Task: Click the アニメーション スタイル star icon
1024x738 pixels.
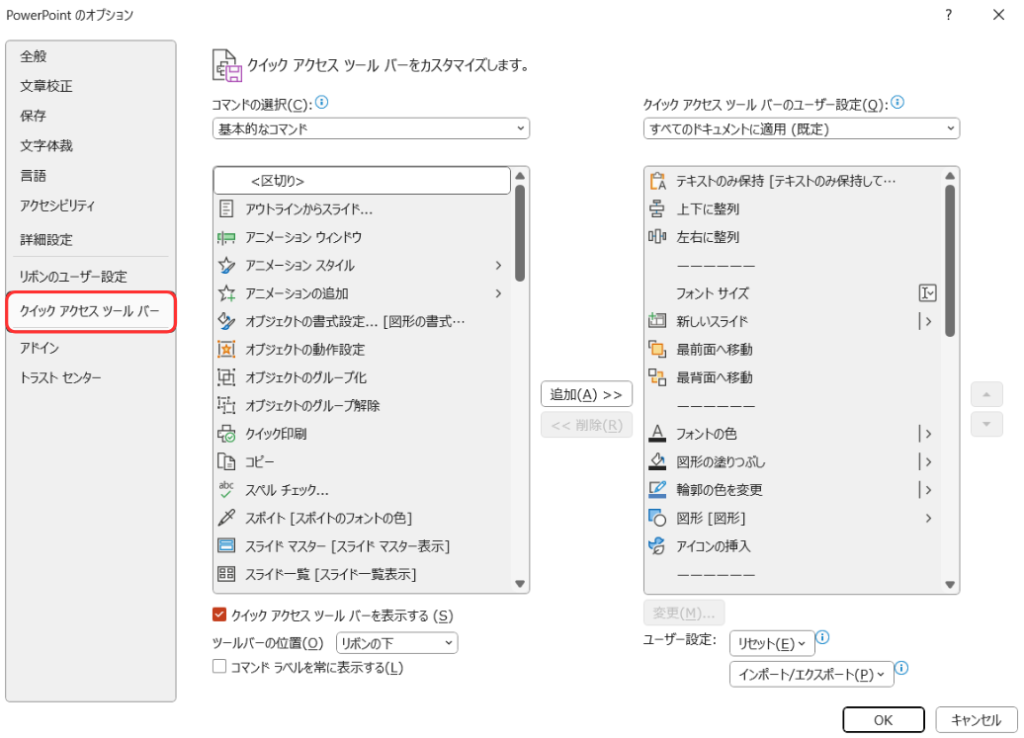Action: click(226, 265)
